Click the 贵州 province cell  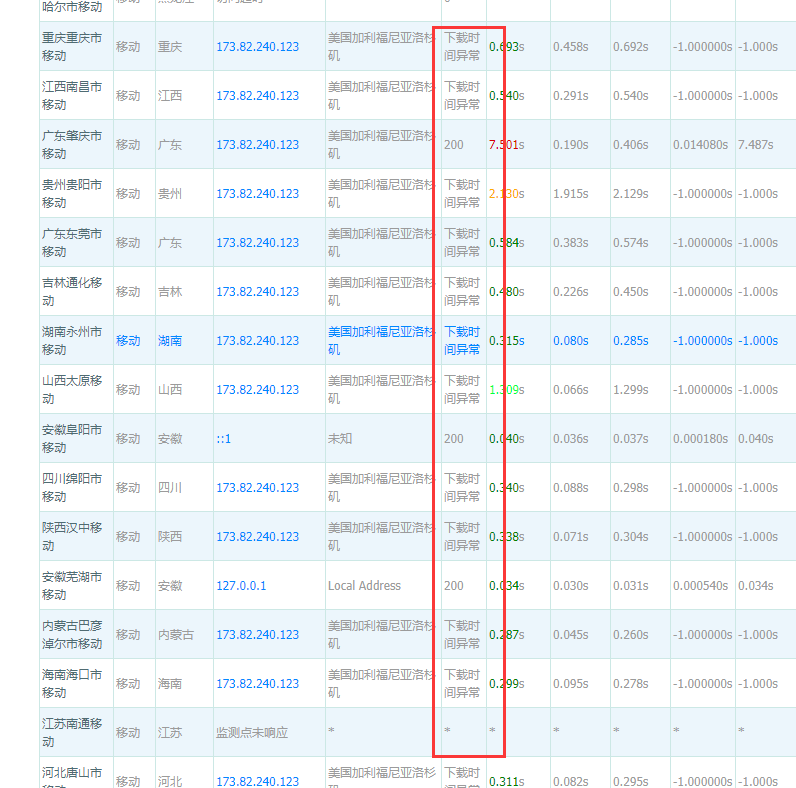[170, 194]
